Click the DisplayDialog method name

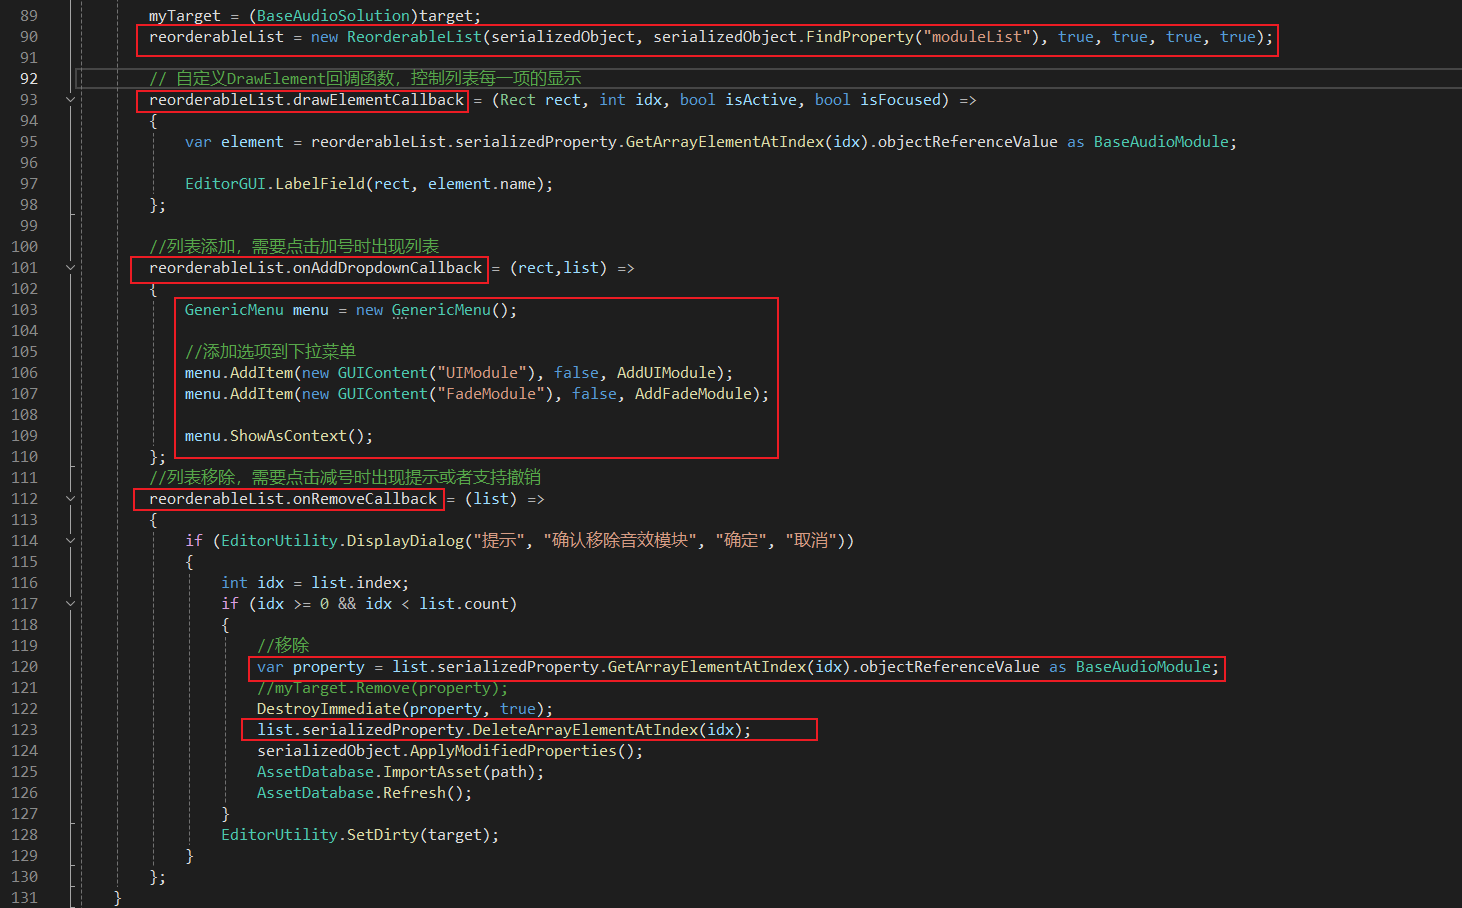pyautogui.click(x=405, y=541)
